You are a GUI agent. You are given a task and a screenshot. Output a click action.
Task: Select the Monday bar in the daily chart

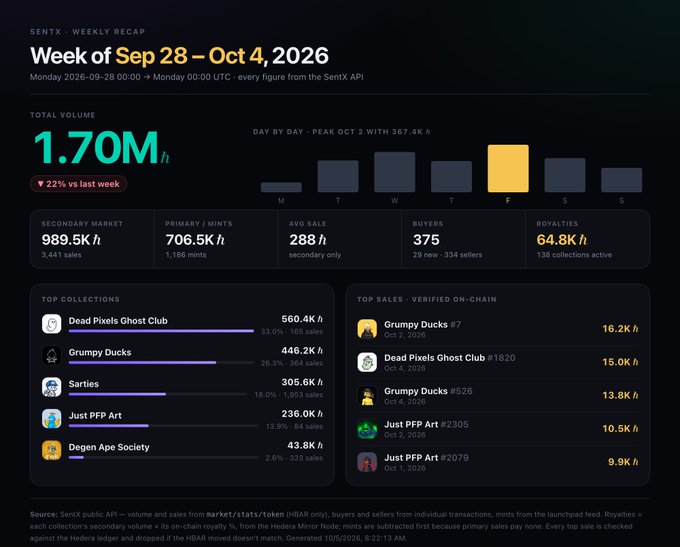(281, 187)
